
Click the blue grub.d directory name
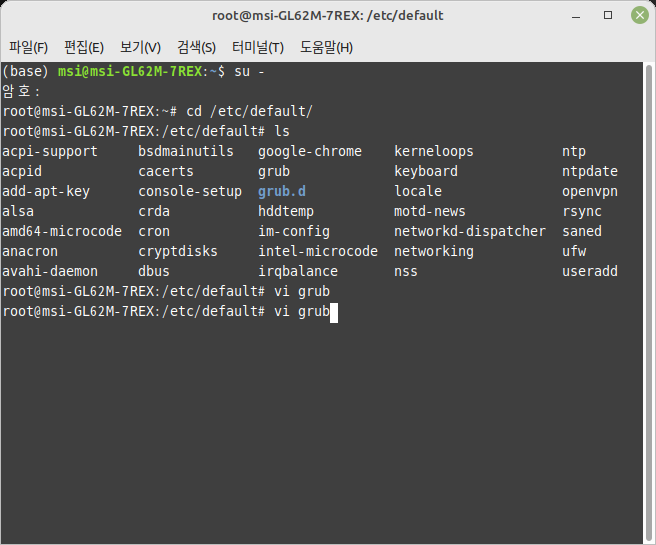(282, 192)
